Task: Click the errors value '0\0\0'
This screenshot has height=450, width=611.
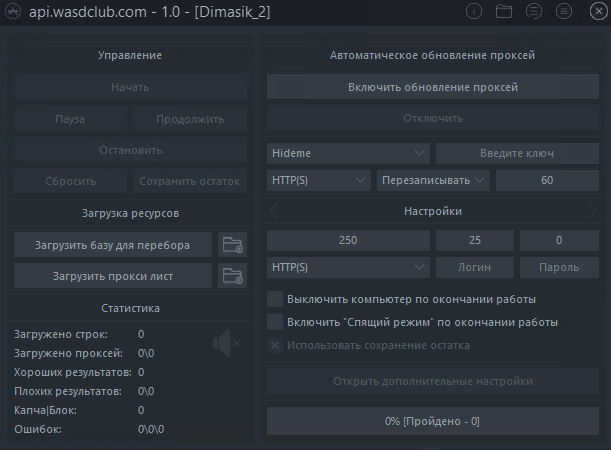Action: point(151,429)
